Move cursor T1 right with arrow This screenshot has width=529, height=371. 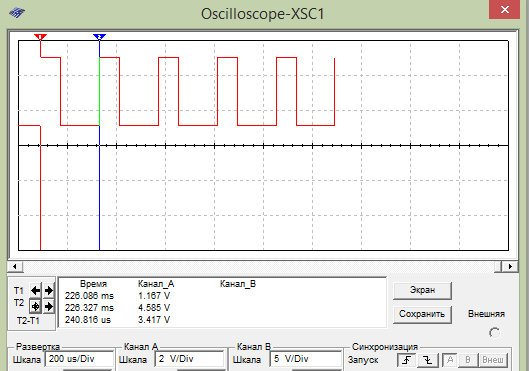click(x=49, y=290)
